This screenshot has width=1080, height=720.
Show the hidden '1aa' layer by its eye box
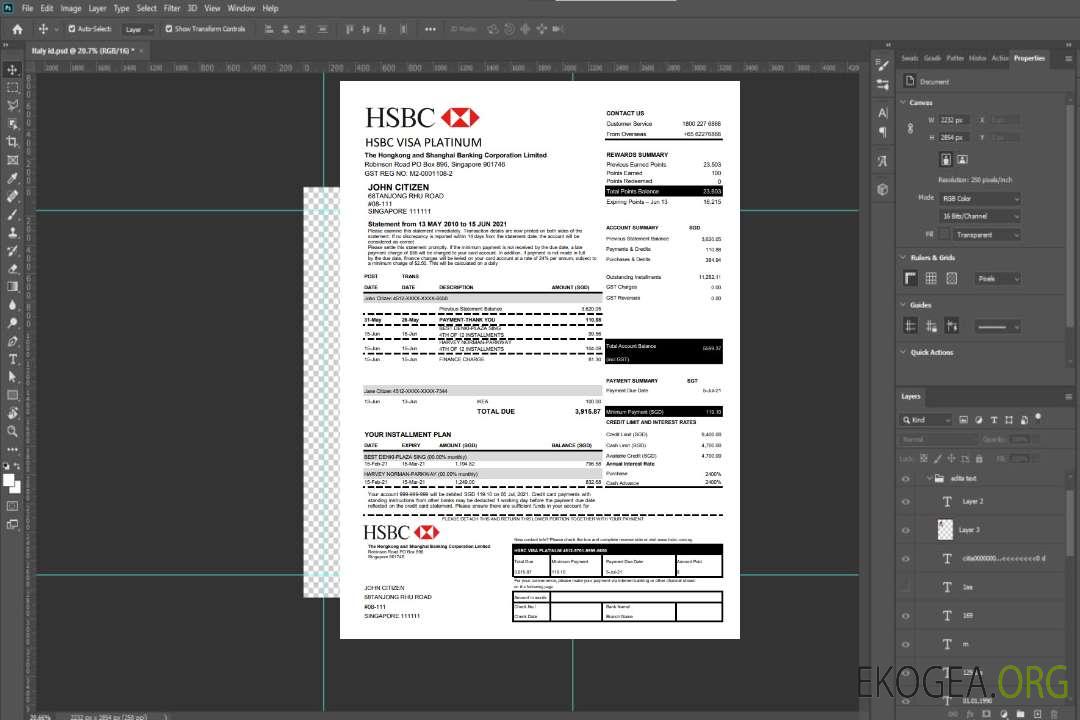tap(906, 587)
